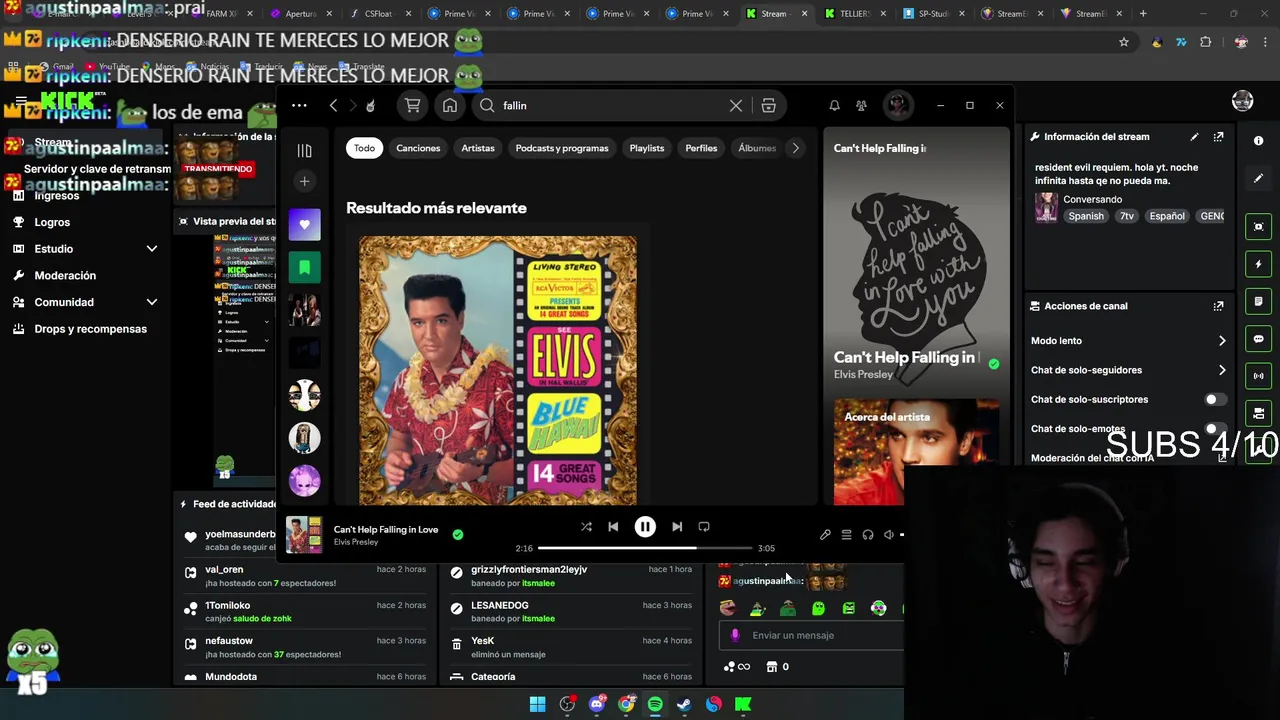Skip to the previous Spotify track
The width and height of the screenshot is (1280, 720).
click(613, 527)
